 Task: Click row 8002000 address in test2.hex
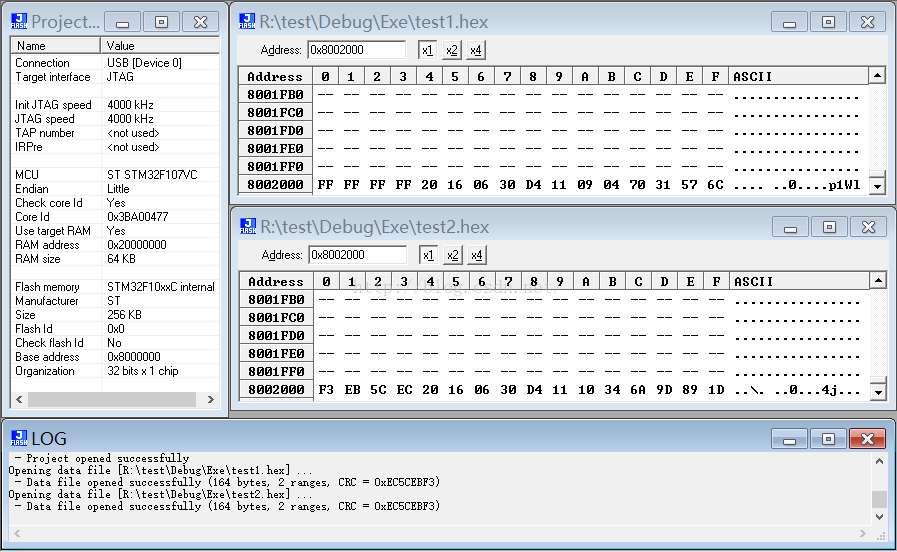276,390
